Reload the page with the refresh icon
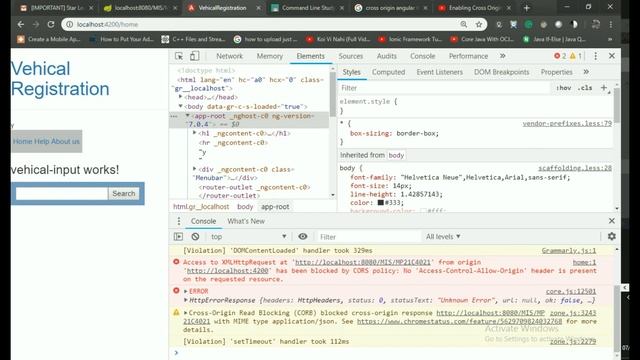 point(51,24)
